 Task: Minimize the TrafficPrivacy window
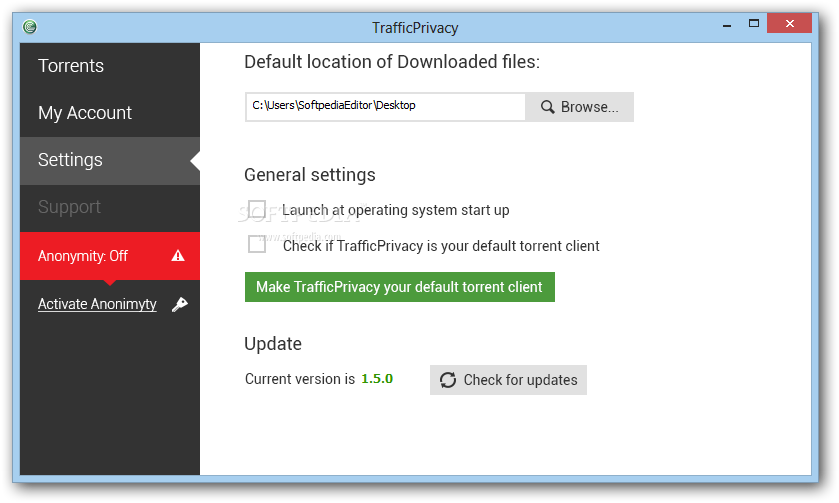727,25
